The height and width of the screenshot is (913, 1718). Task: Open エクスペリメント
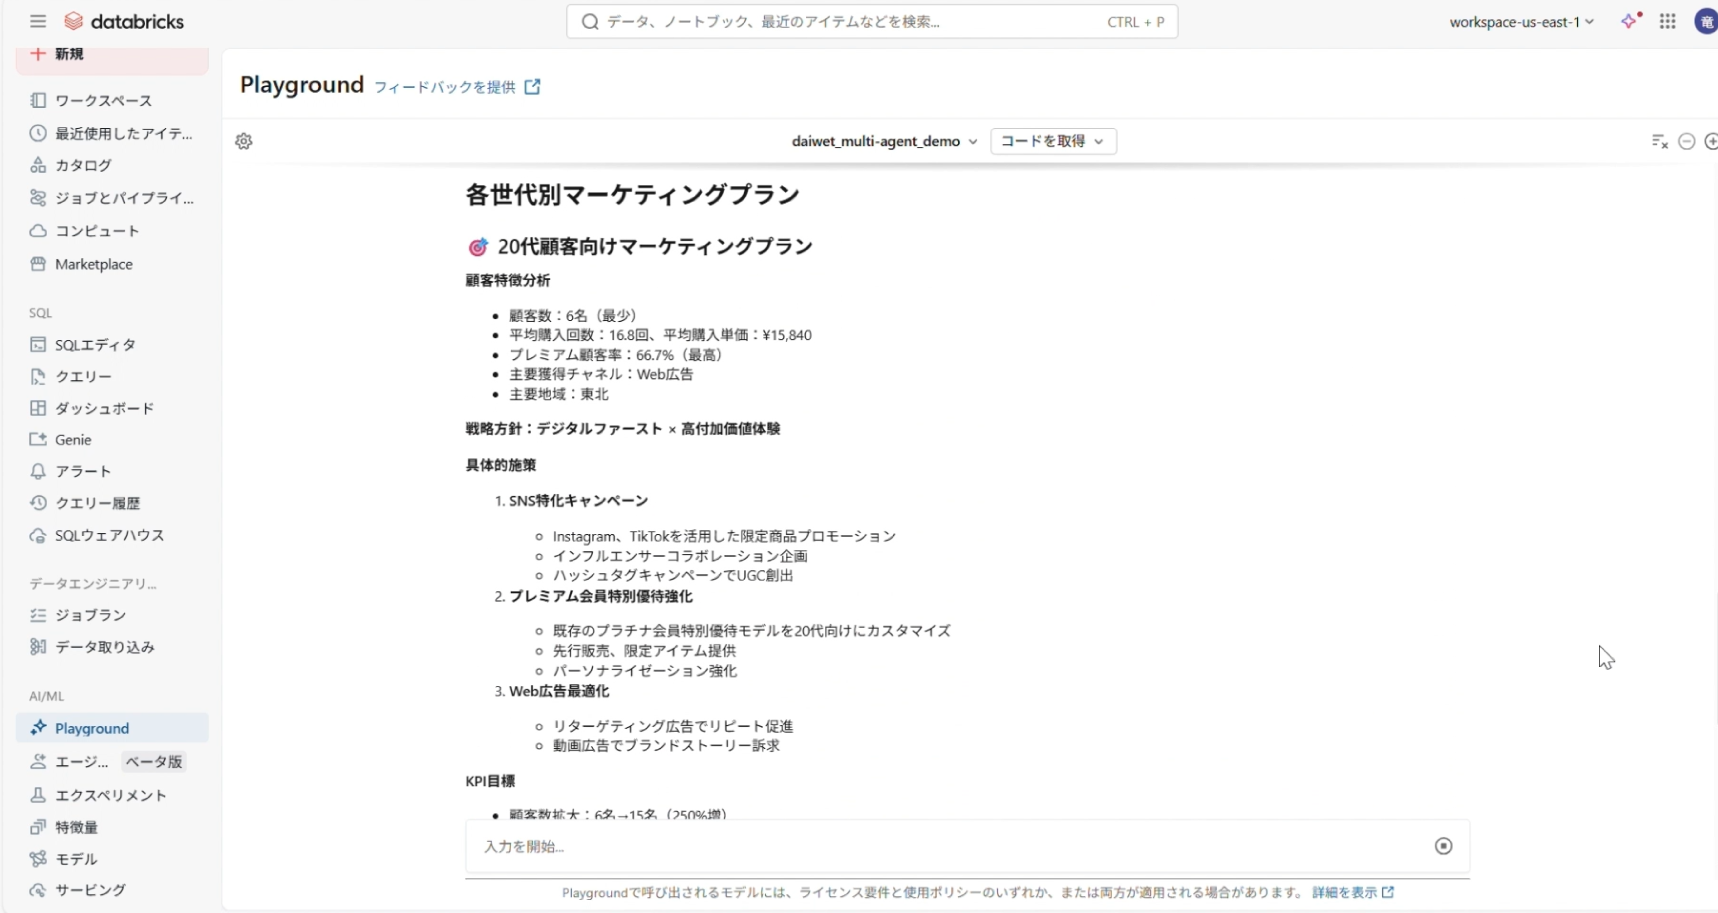[x=111, y=795]
